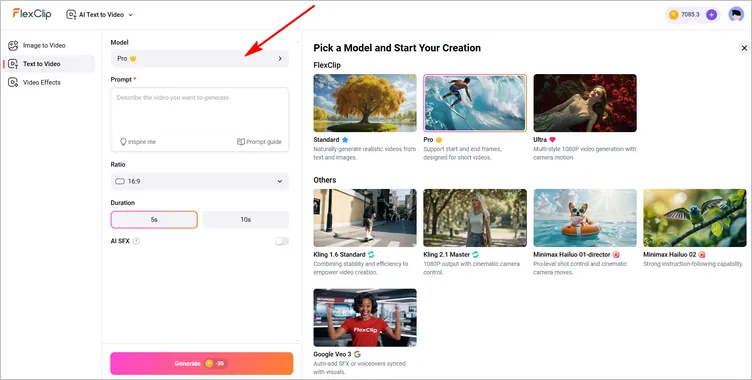
Task: Click the Kling 2.1 Master title text
Action: coord(447,254)
